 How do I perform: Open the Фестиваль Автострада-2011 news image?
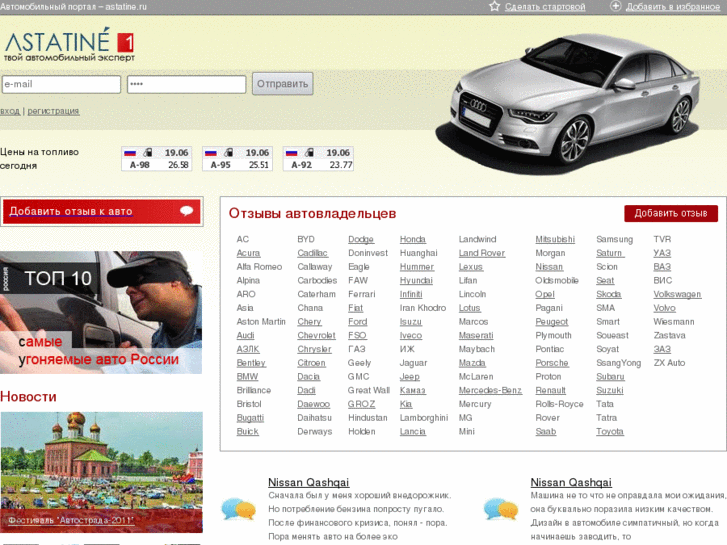click(x=102, y=472)
